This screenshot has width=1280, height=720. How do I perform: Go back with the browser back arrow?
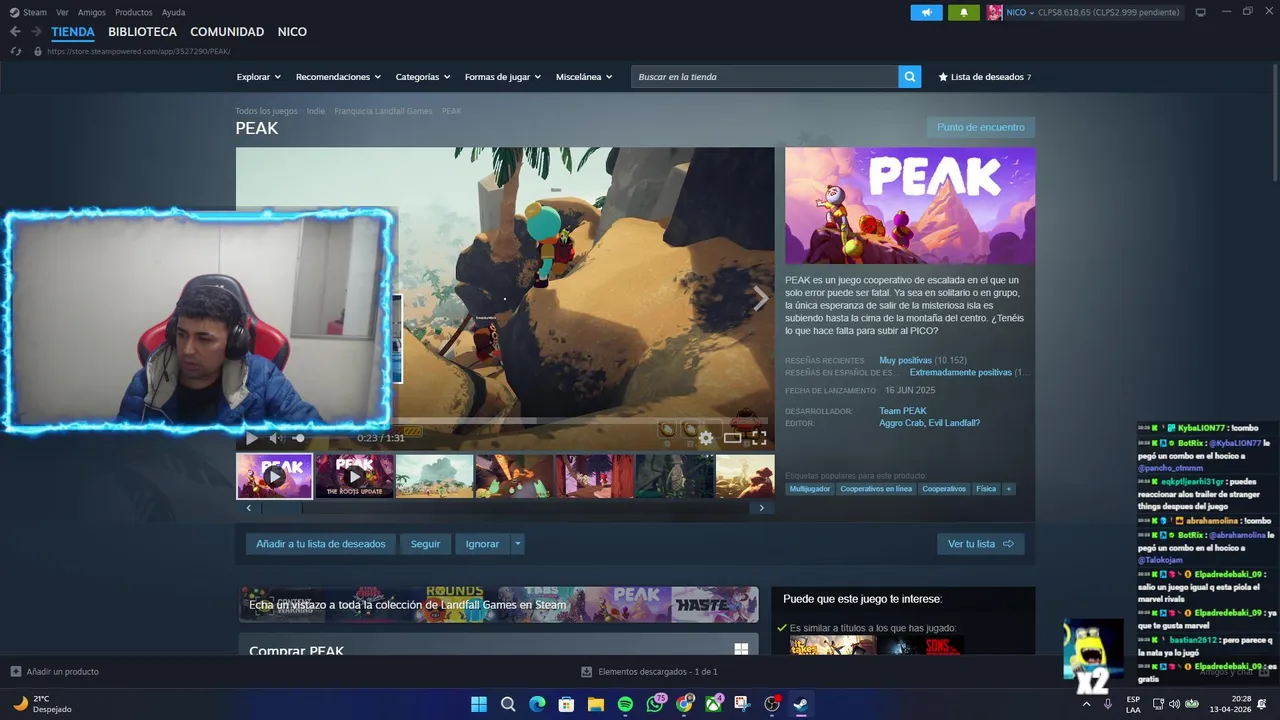(15, 32)
